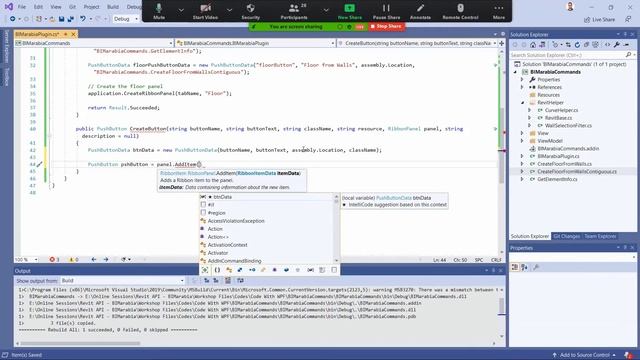Click Collapse All icon in Solution Explorer

coord(587,45)
